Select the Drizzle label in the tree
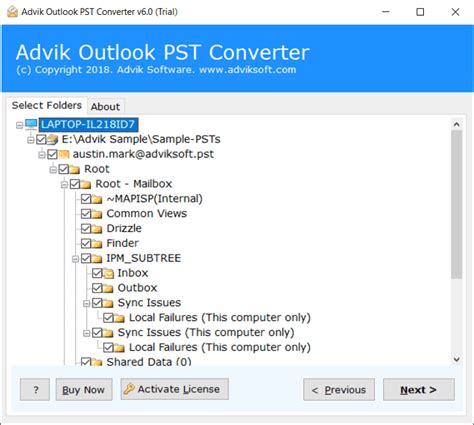The image size is (474, 425). coord(124,229)
